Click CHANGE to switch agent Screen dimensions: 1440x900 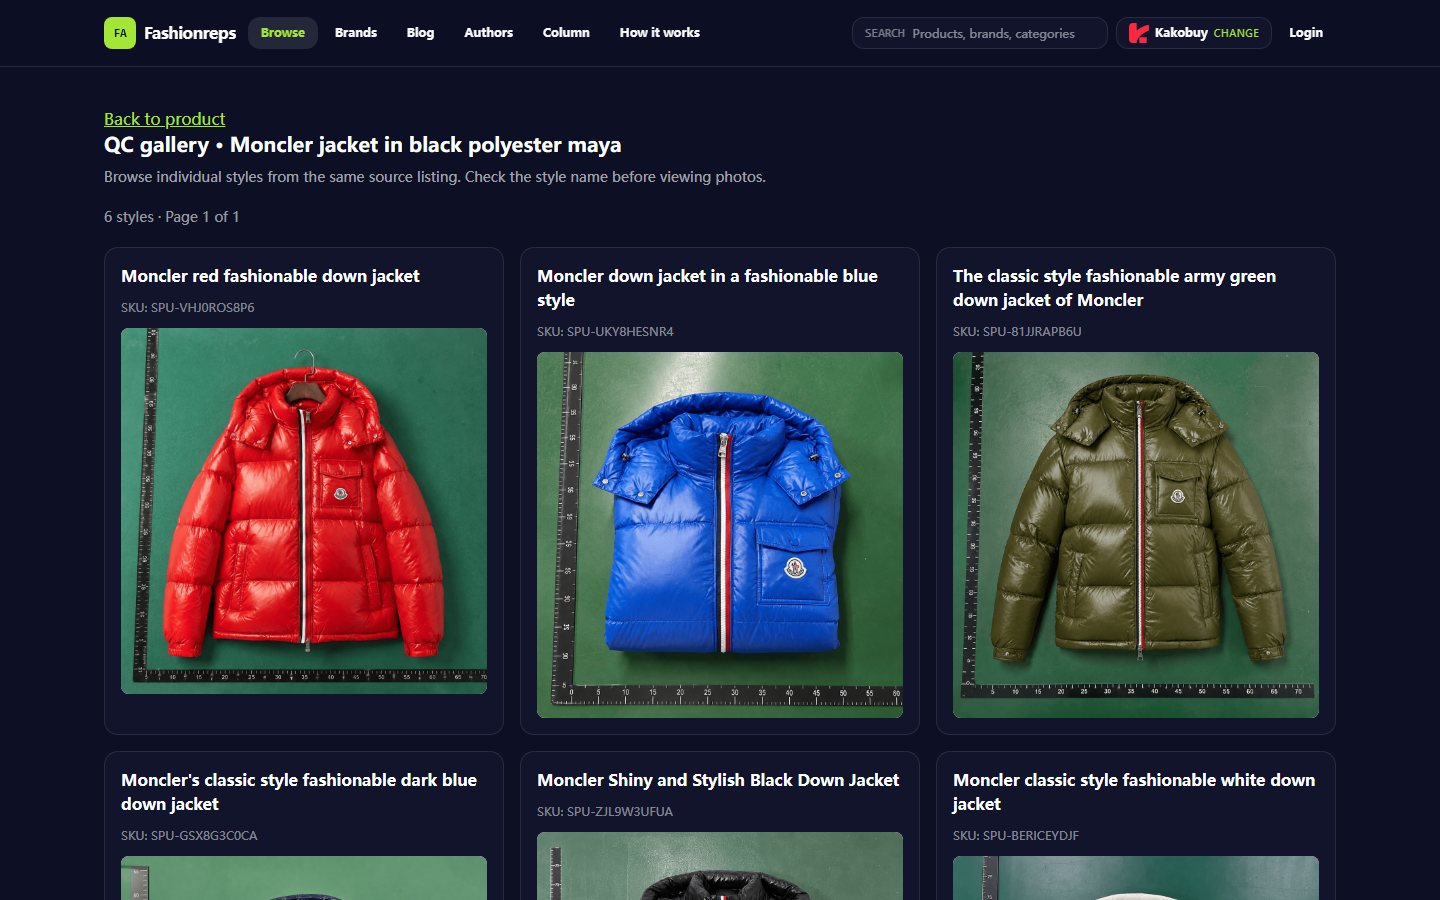[x=1236, y=33]
